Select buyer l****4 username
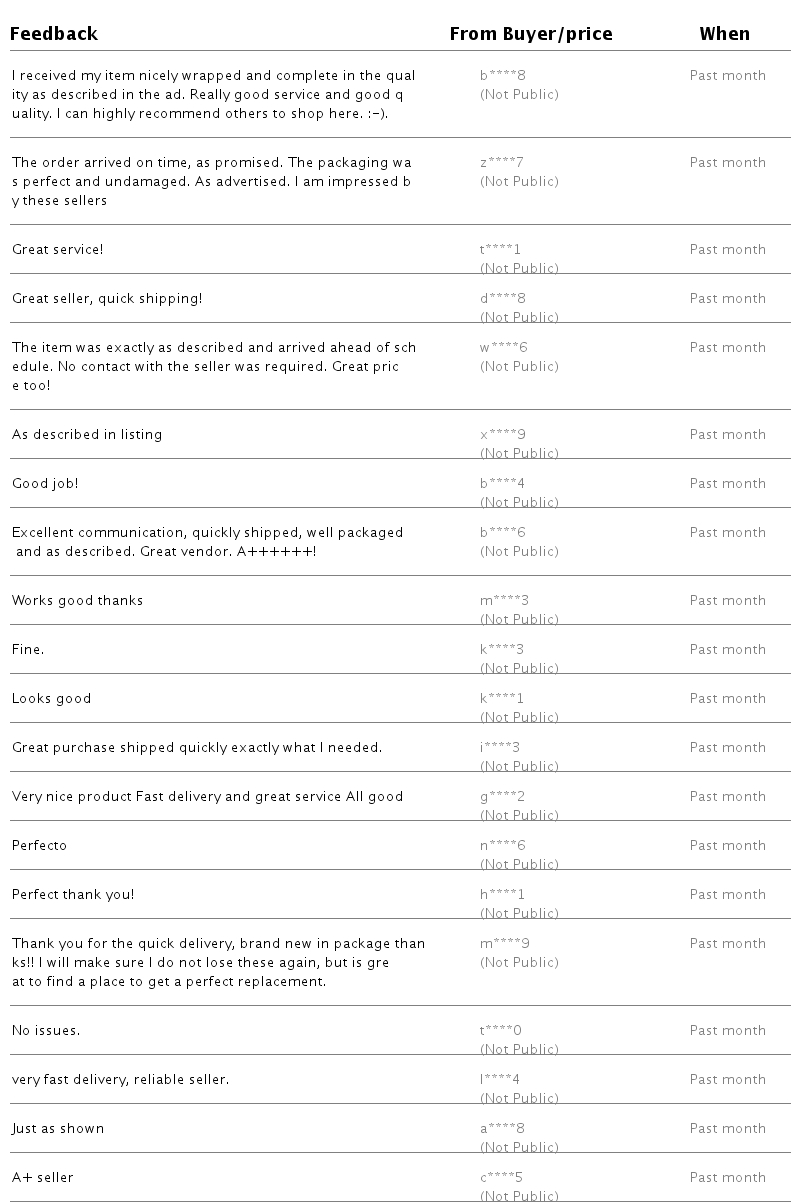This screenshot has width=800, height=1202. pos(500,1079)
